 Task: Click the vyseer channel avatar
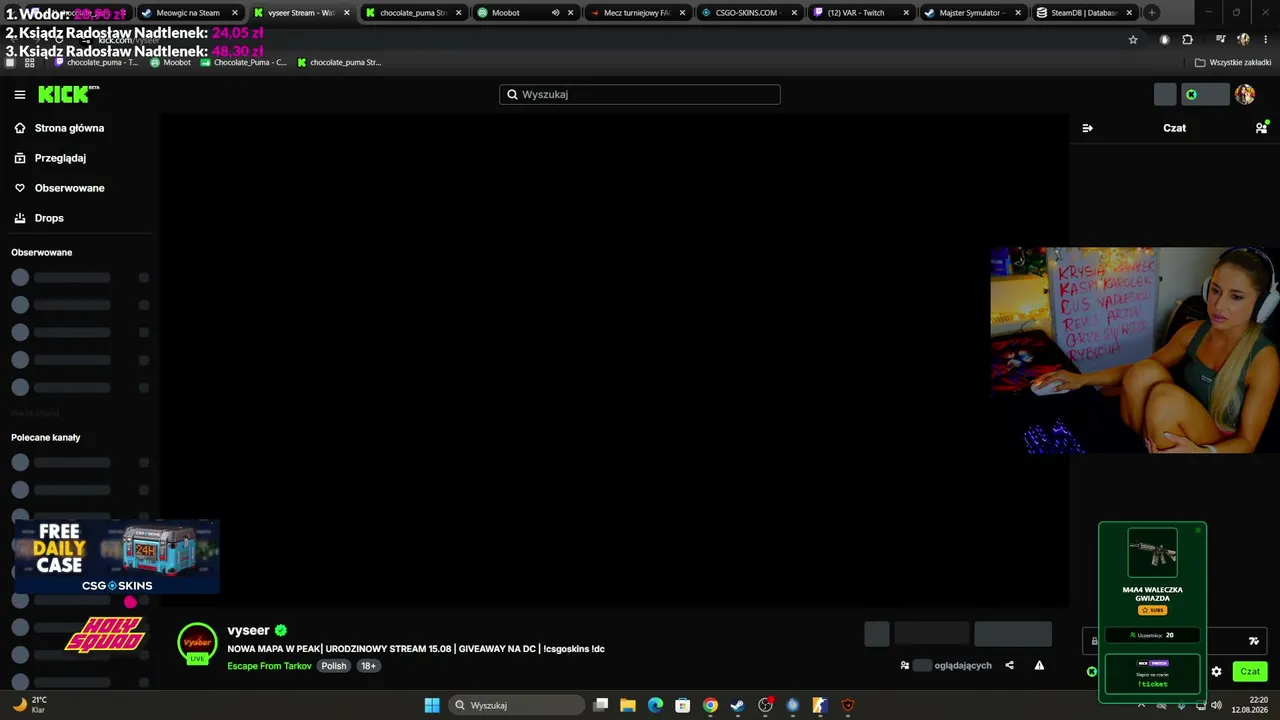[197, 643]
